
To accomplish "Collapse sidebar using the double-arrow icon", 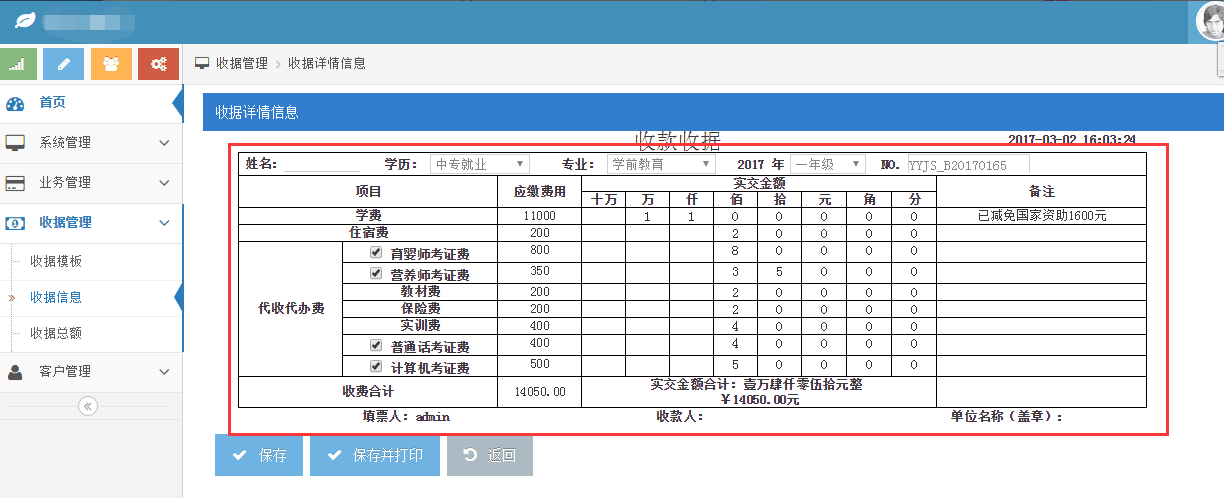I will 88,406.
